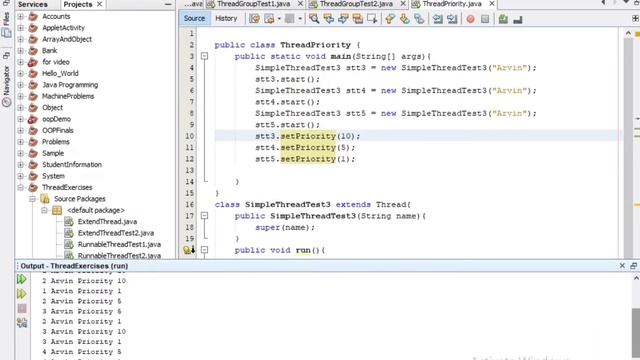
Task: Collapse the SimpleThreadTest3 constructor fold
Action: click(x=204, y=216)
